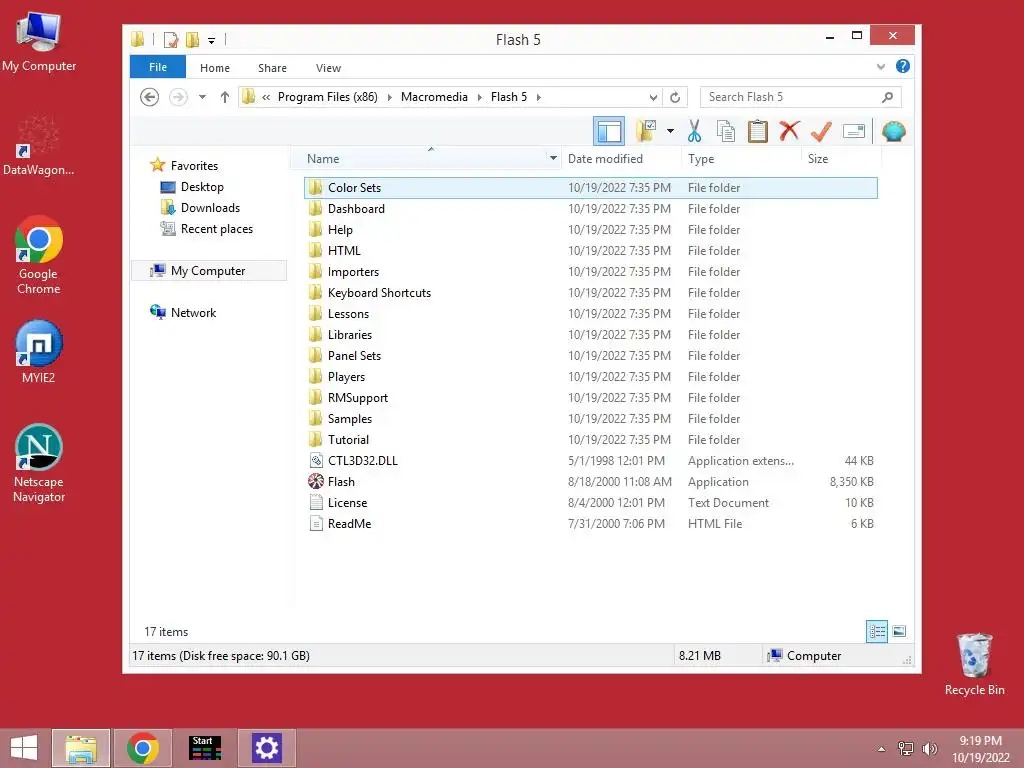1024x768 pixels.
Task: Click the folder options toolbar icon
Action: [x=646, y=131]
